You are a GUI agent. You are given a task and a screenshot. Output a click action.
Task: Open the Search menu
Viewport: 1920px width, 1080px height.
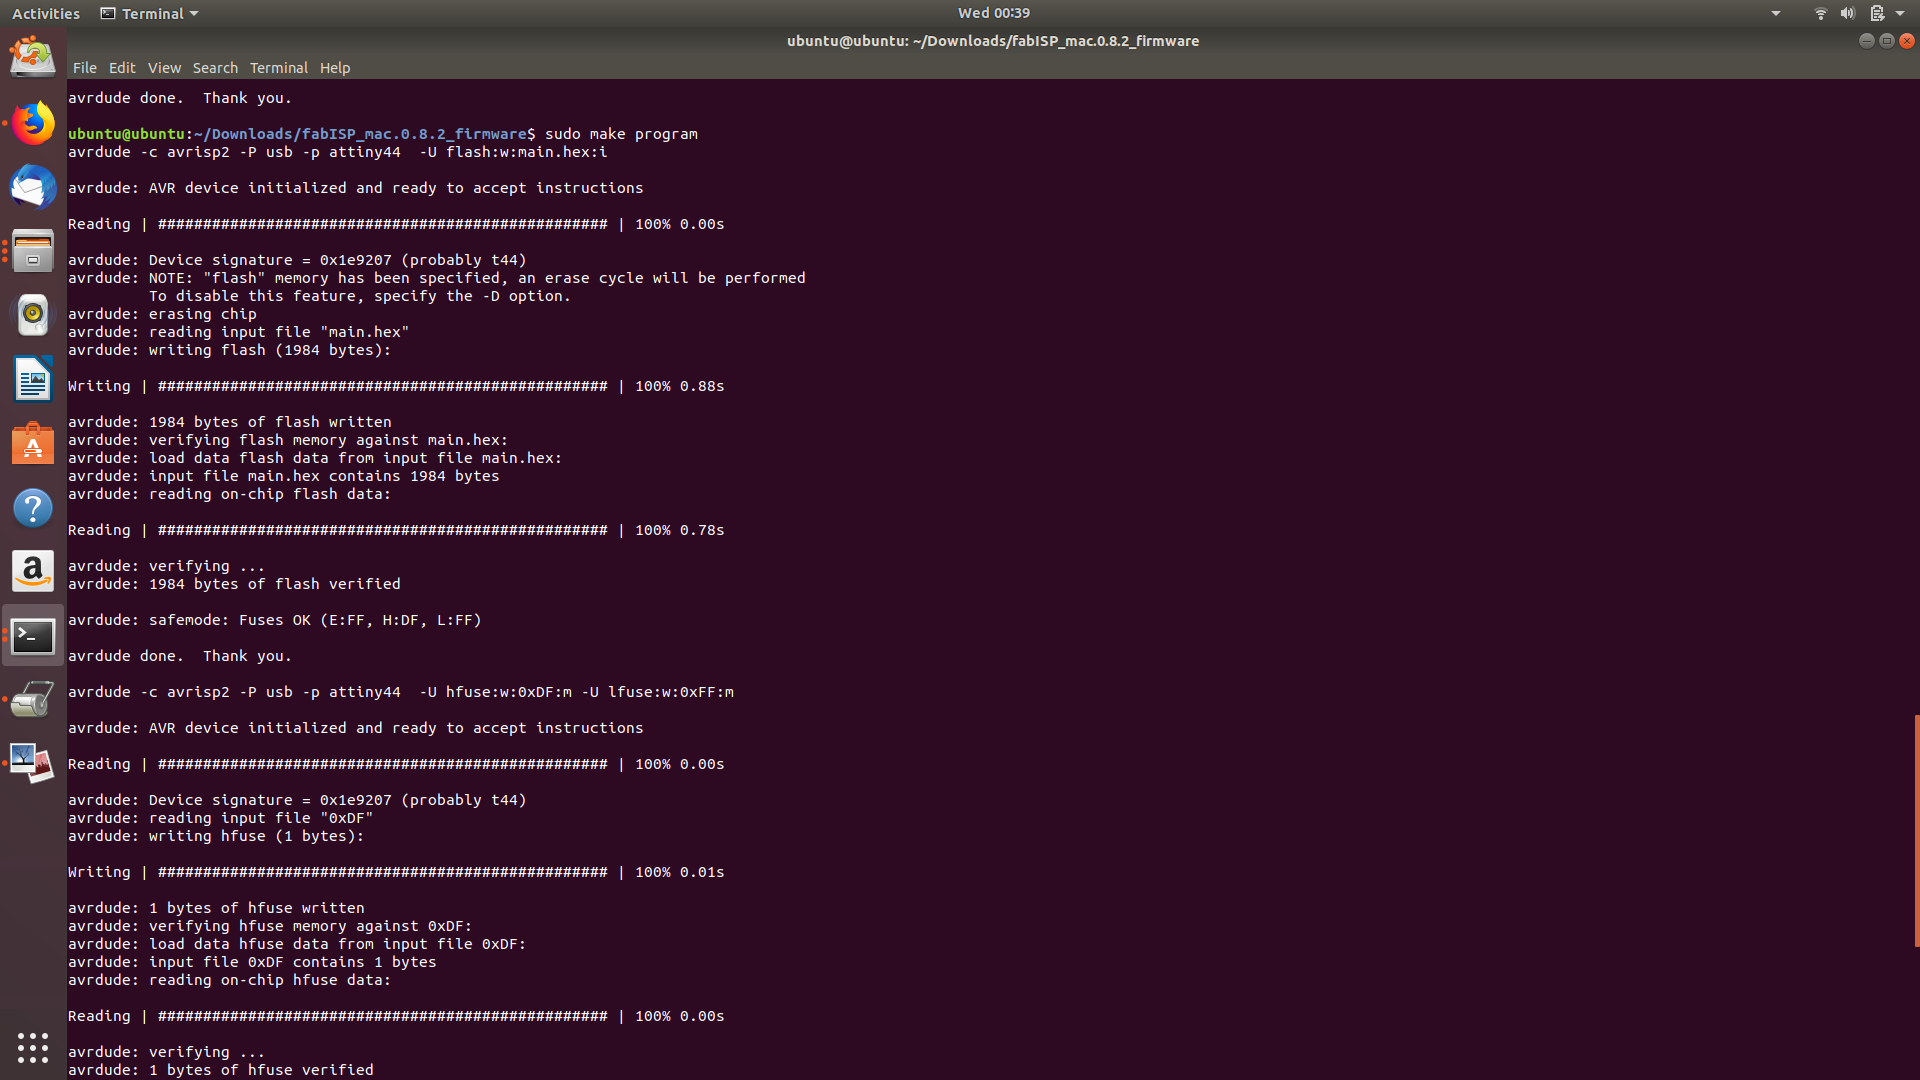tap(215, 68)
